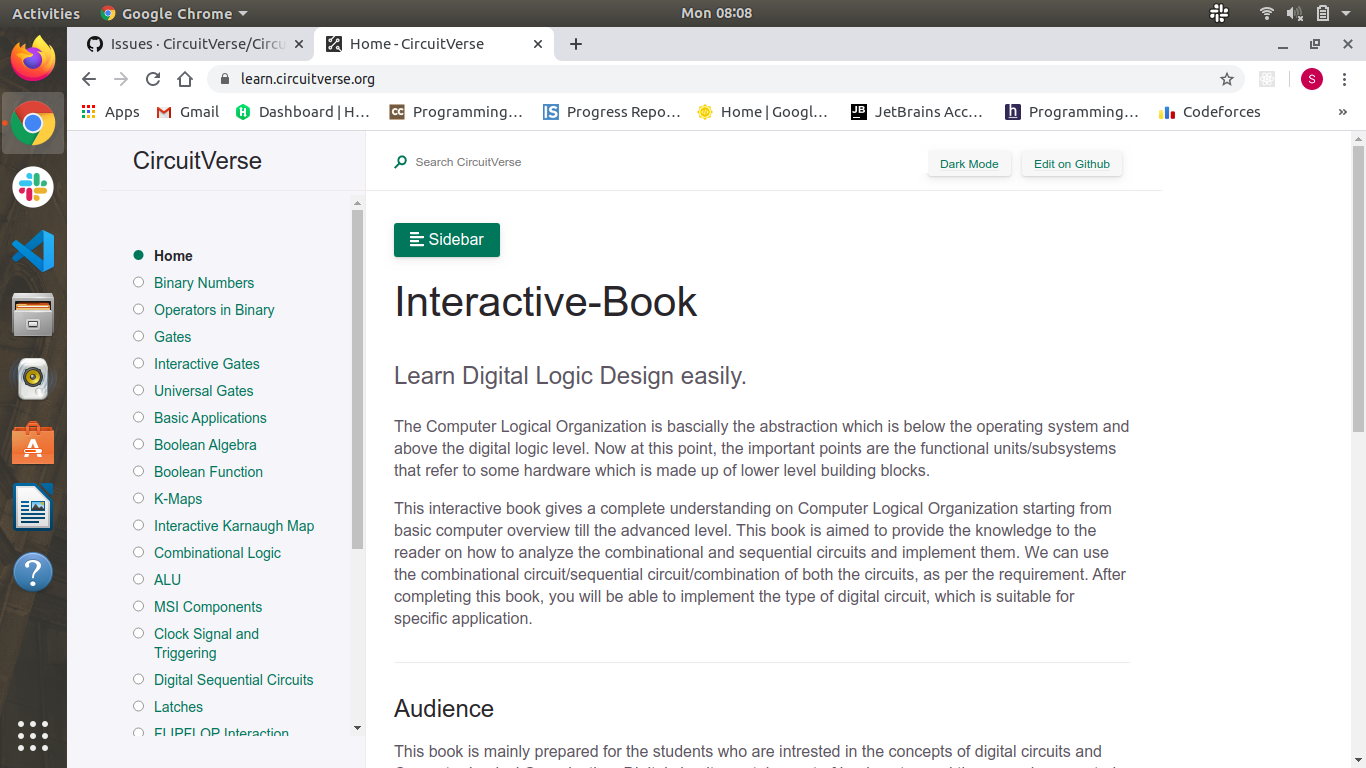Select the Binary Numbers chapter bullet

pyautogui.click(x=139, y=283)
